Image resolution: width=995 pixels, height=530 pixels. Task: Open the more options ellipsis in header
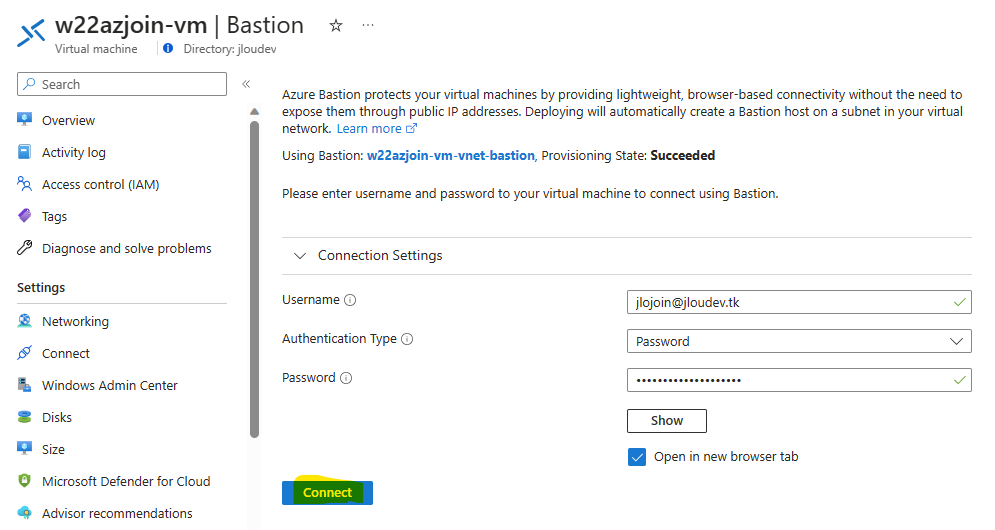point(368,25)
